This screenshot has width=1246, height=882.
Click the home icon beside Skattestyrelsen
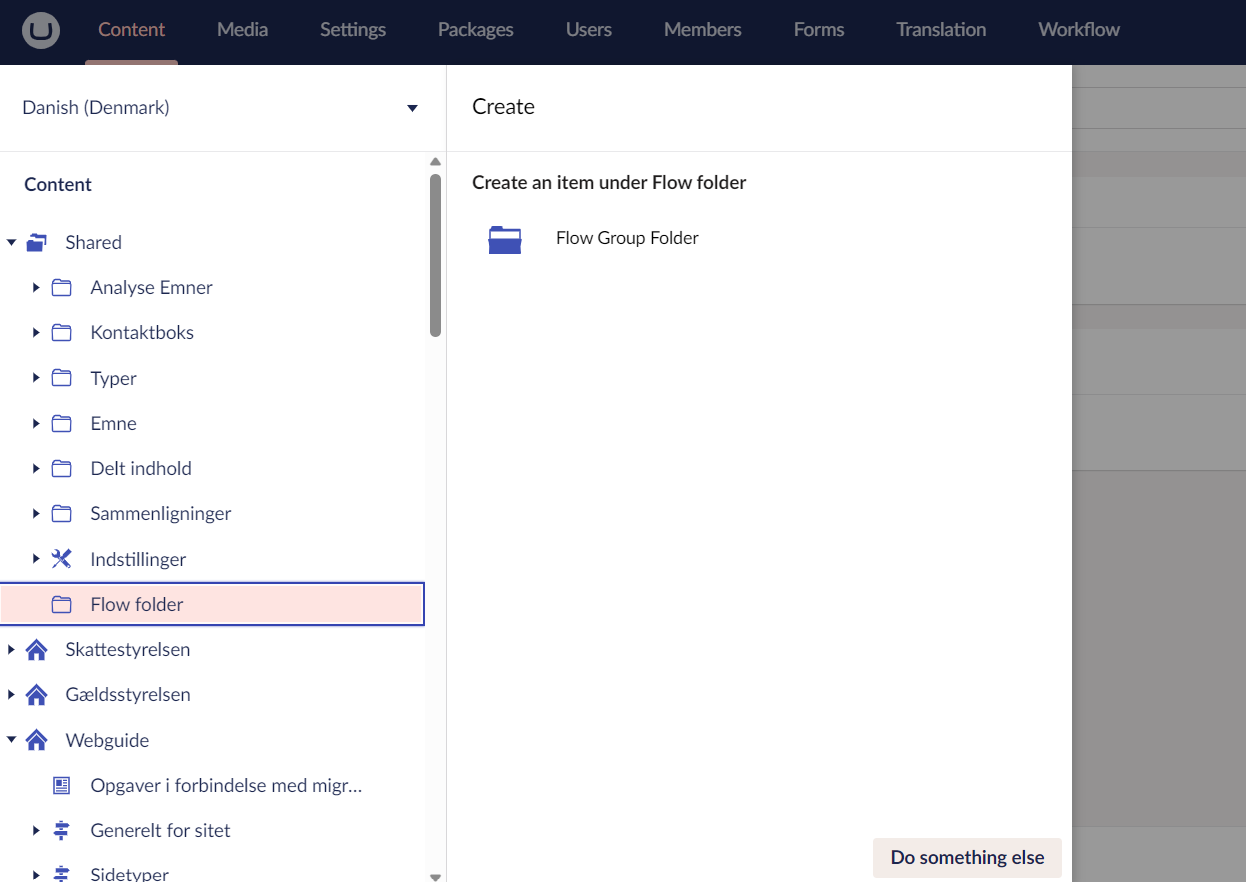click(x=36, y=649)
